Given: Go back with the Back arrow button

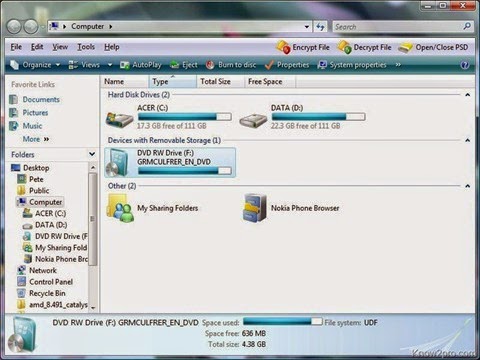Looking at the screenshot, I should (14, 27).
